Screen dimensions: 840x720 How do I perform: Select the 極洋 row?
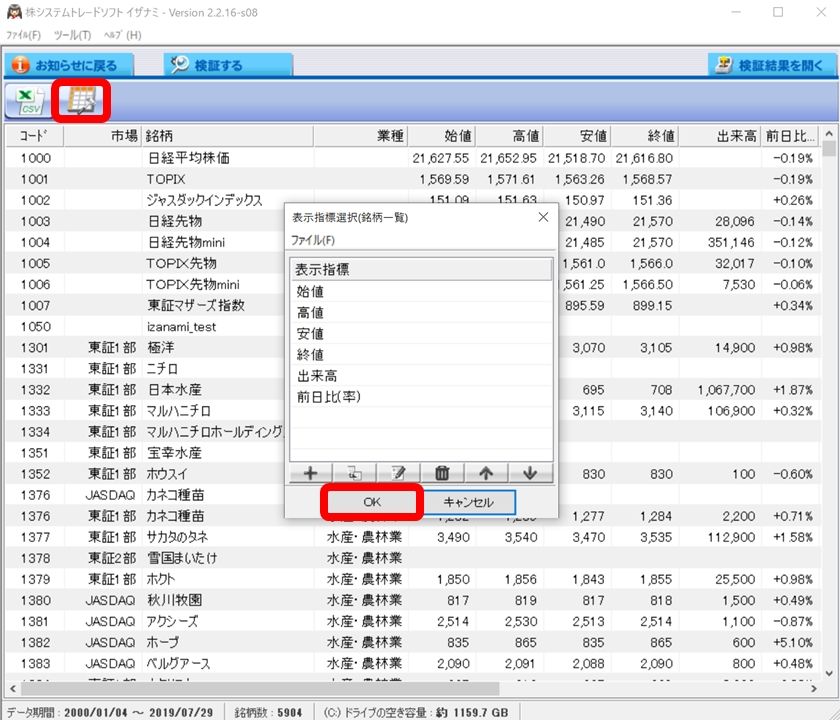412,348
